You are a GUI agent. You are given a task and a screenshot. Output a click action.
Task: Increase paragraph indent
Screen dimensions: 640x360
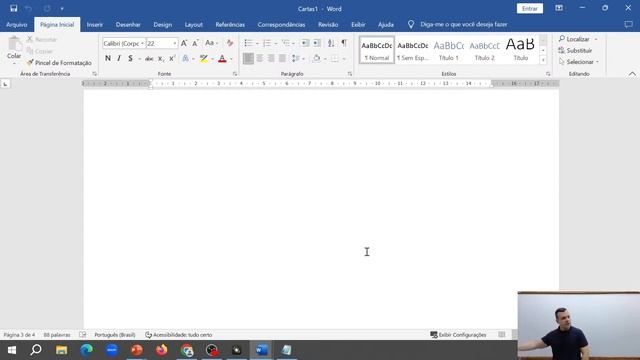click(x=316, y=43)
